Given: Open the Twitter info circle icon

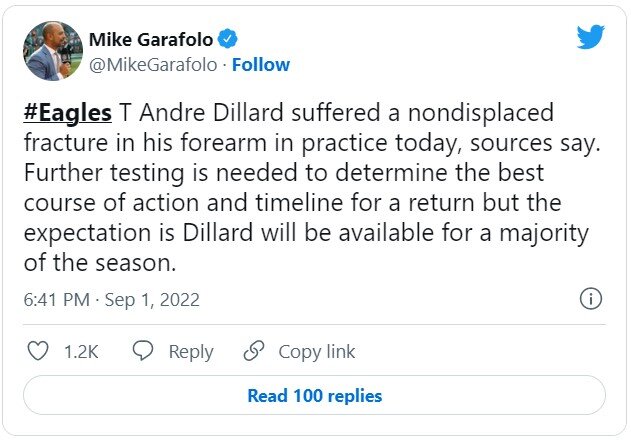Looking at the screenshot, I should (590, 299).
